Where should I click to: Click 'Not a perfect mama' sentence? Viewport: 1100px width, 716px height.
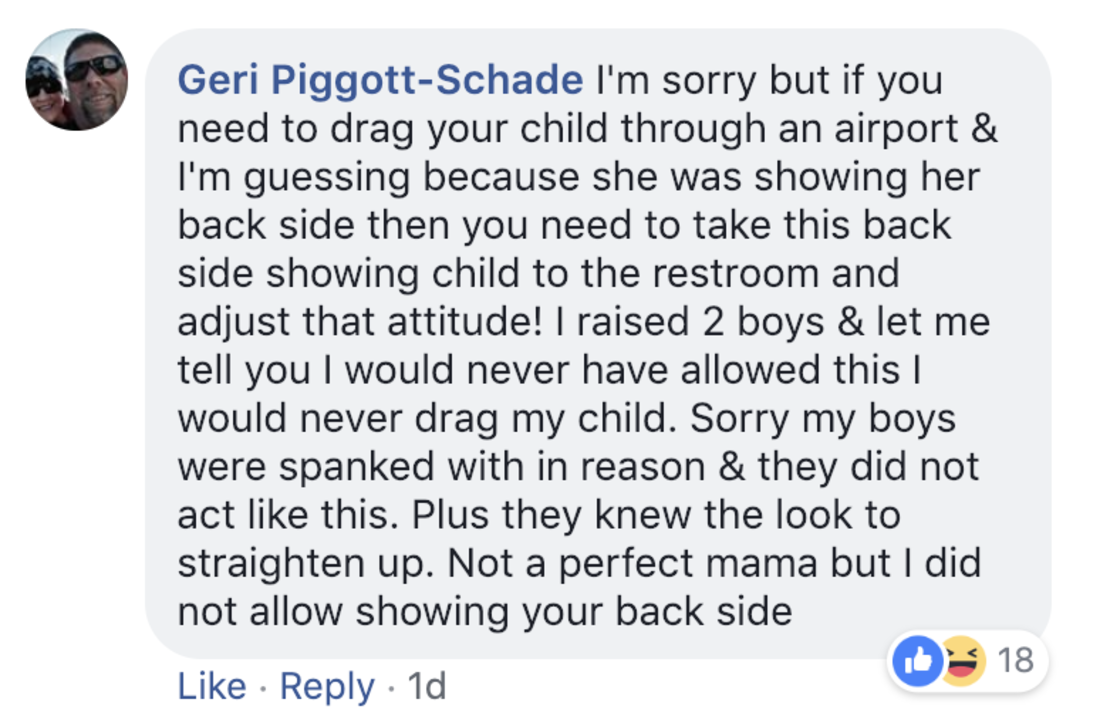[633, 563]
